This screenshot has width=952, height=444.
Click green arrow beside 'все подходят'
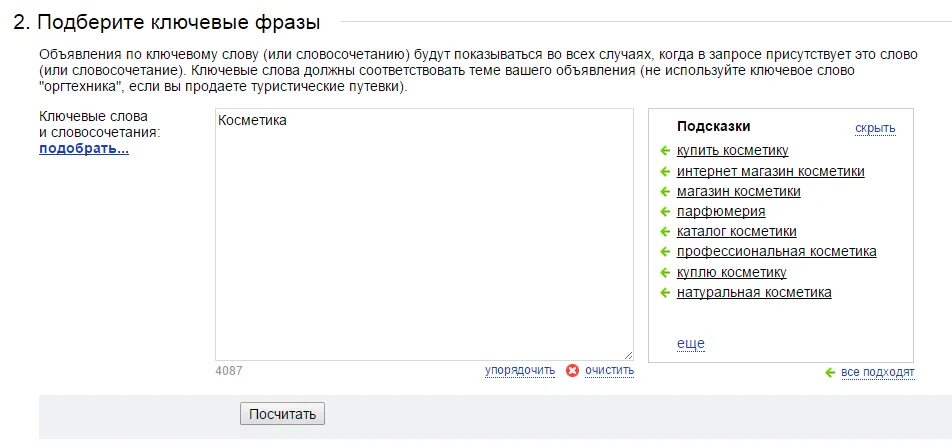[829, 372]
